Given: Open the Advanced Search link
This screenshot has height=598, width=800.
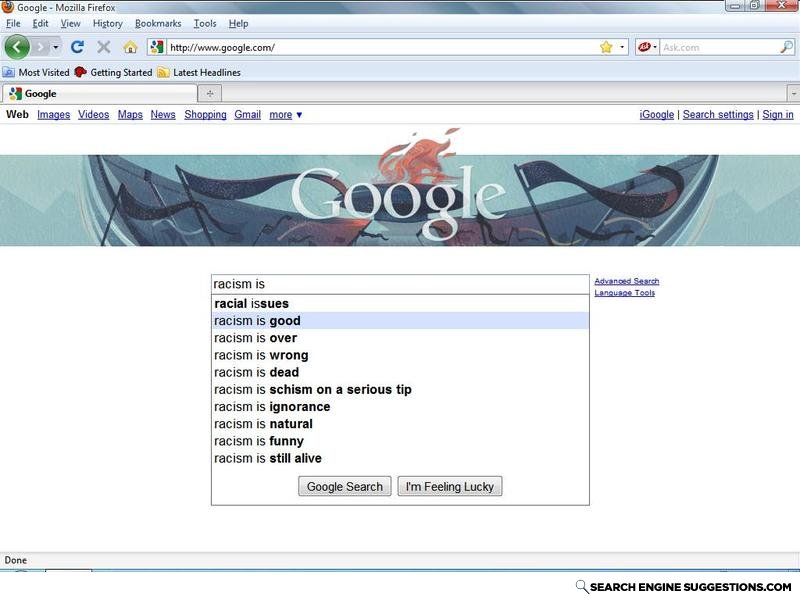Looking at the screenshot, I should point(627,281).
